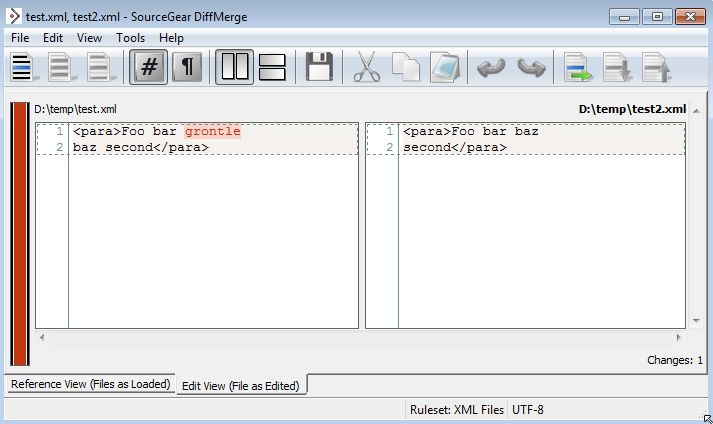The width and height of the screenshot is (713, 424).
Task: Click line number 2 in right pane
Action: [389, 147]
